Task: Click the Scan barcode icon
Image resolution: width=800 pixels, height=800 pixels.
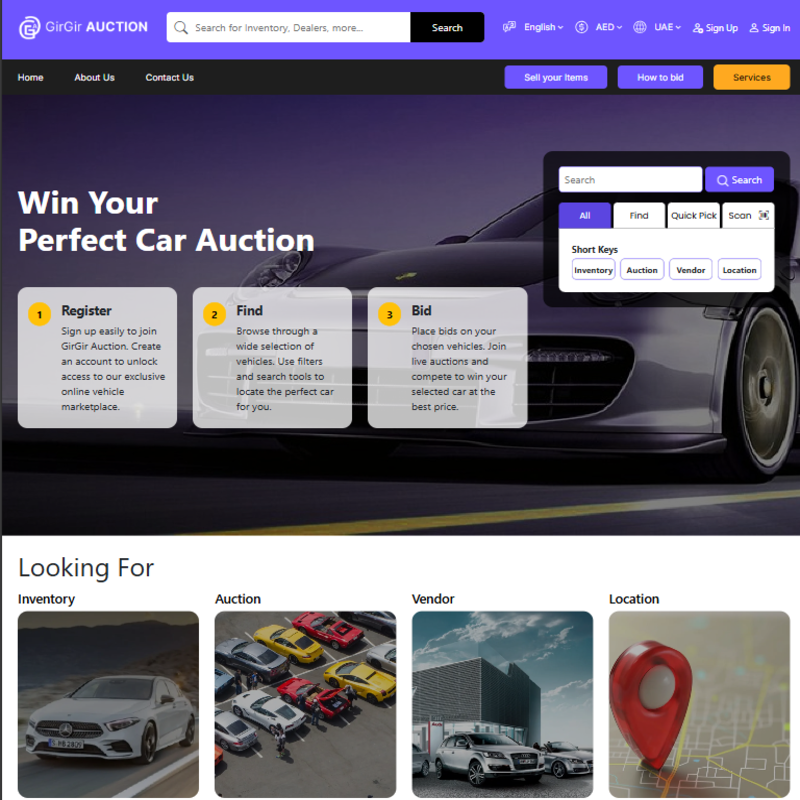Action: 764,215
